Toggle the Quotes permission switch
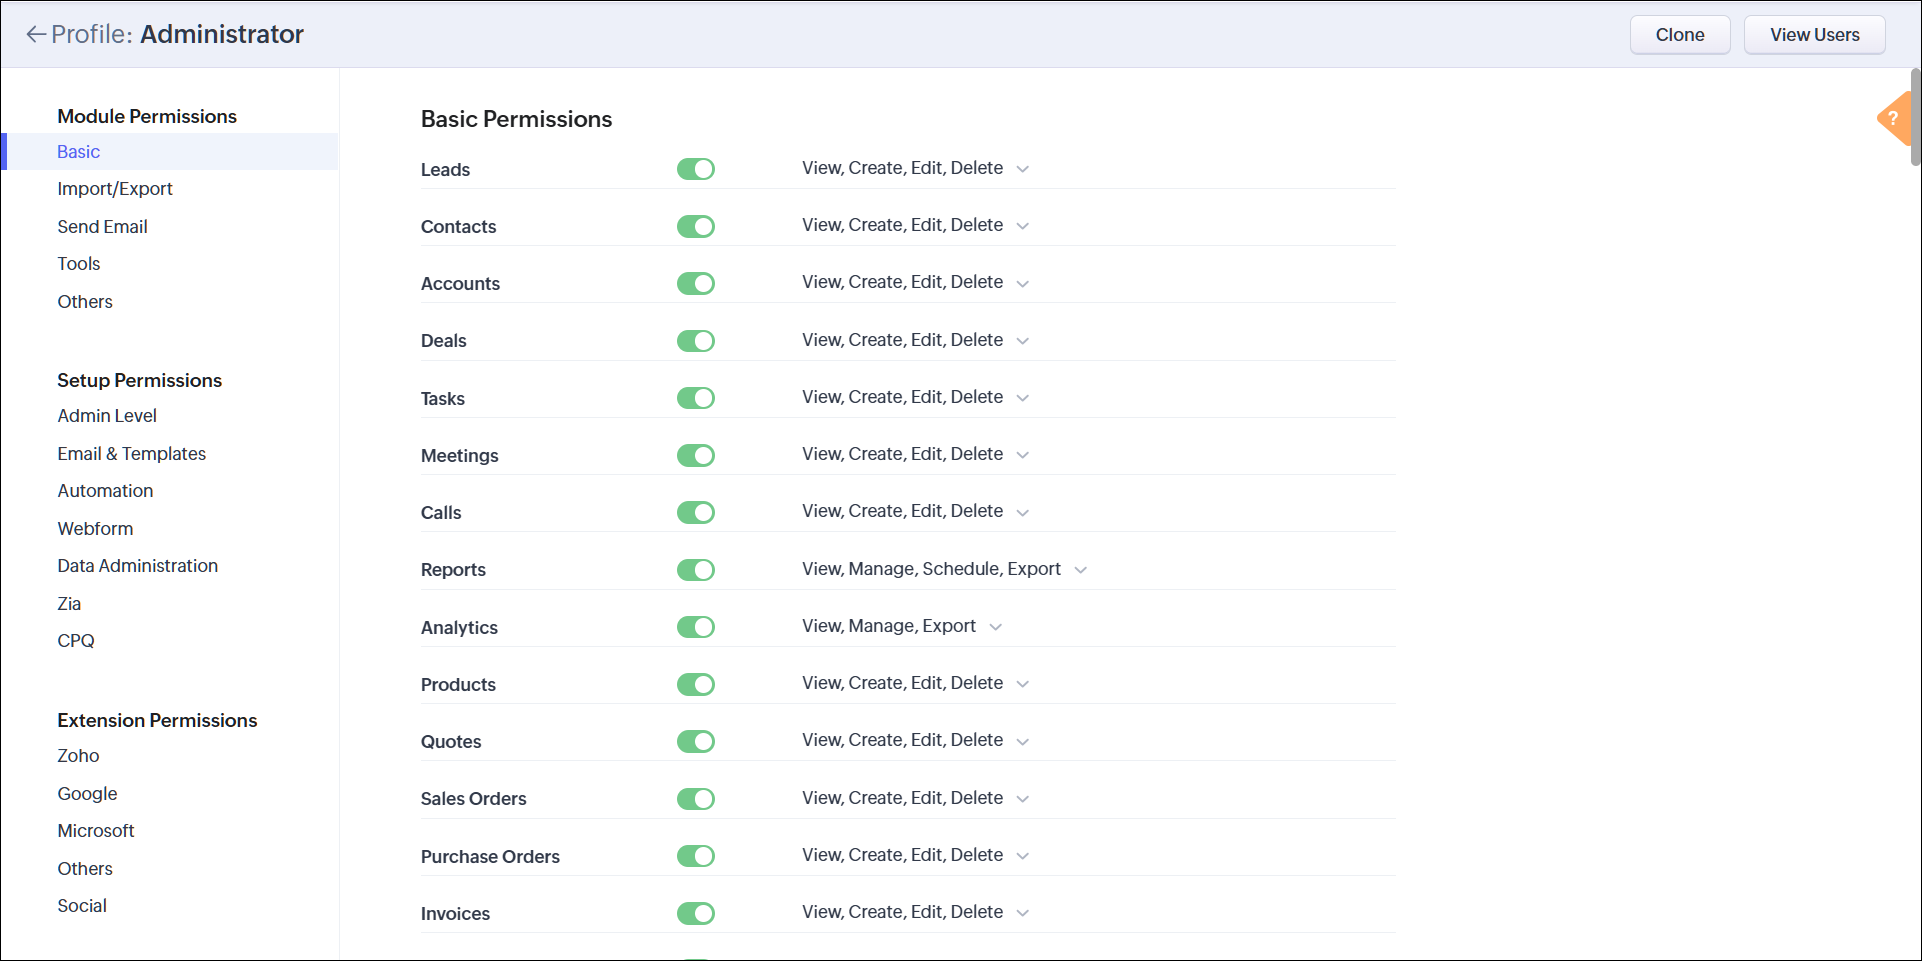 pos(696,742)
